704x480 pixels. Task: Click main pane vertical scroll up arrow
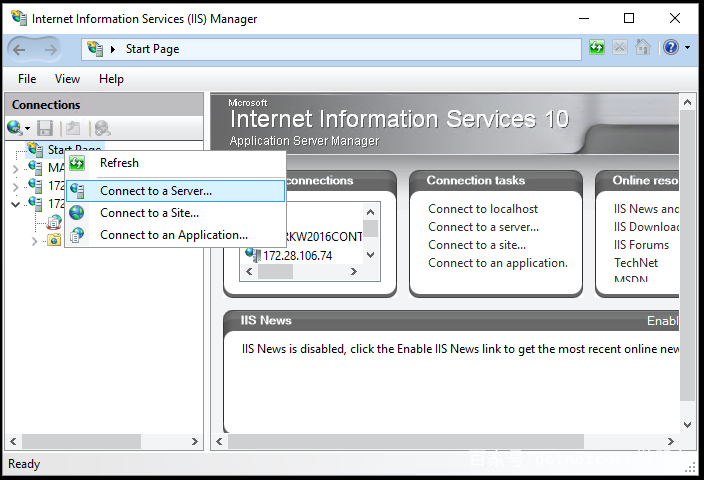[687, 102]
